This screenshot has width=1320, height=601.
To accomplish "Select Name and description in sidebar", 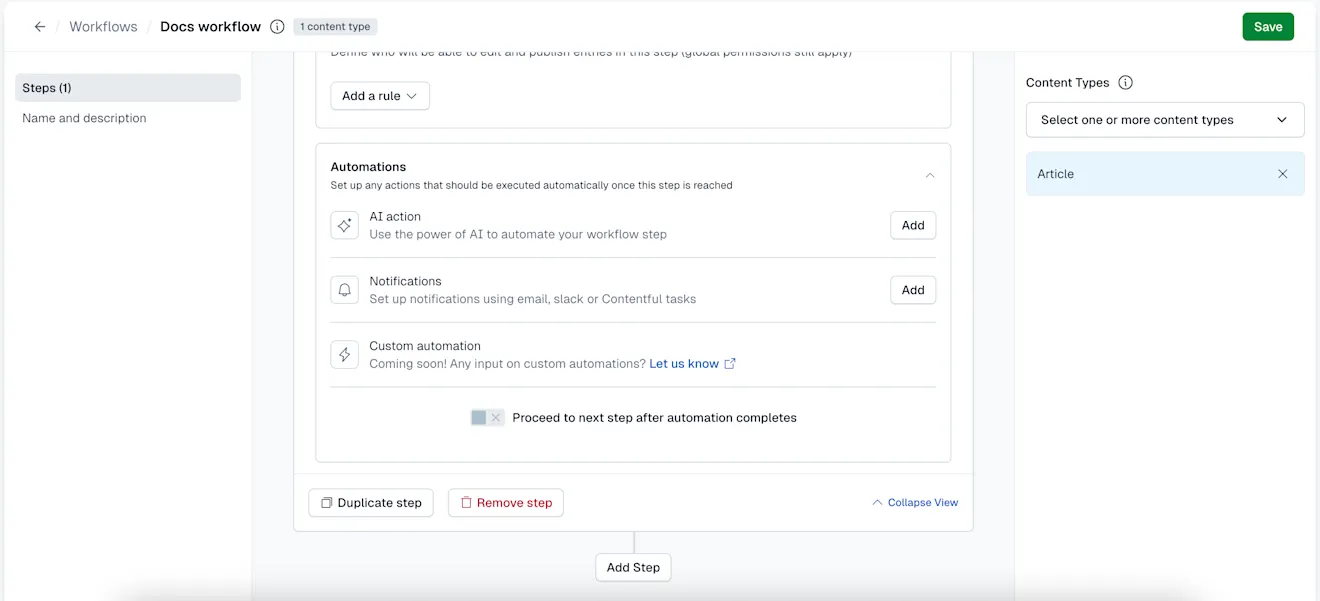I will 84,118.
